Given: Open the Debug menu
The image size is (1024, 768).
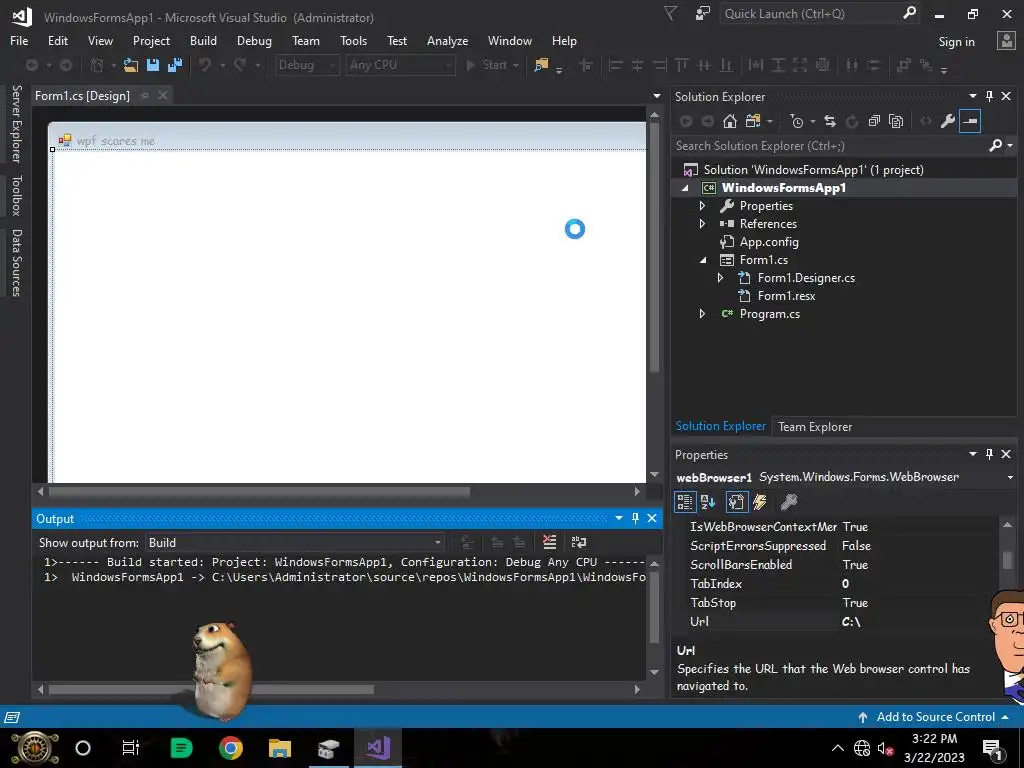Looking at the screenshot, I should pos(254,40).
